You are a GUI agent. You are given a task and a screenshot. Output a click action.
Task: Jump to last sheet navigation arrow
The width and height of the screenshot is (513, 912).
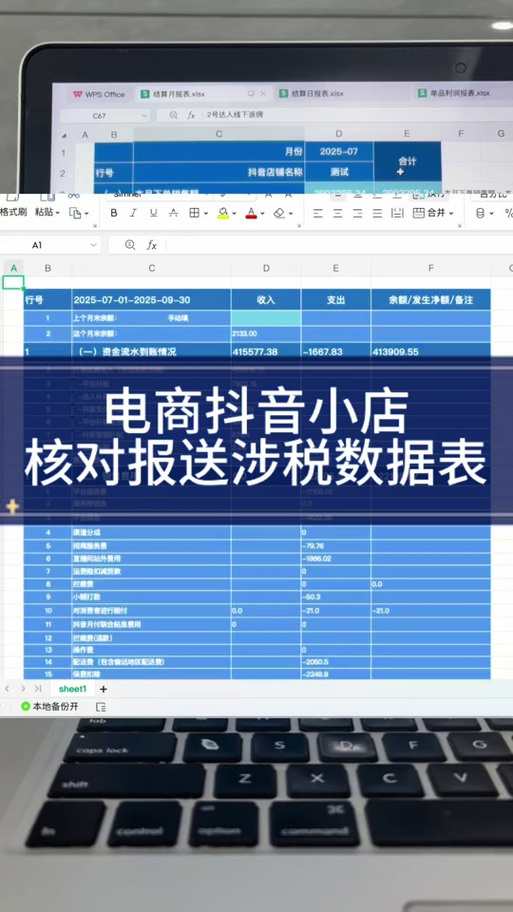click(38, 689)
